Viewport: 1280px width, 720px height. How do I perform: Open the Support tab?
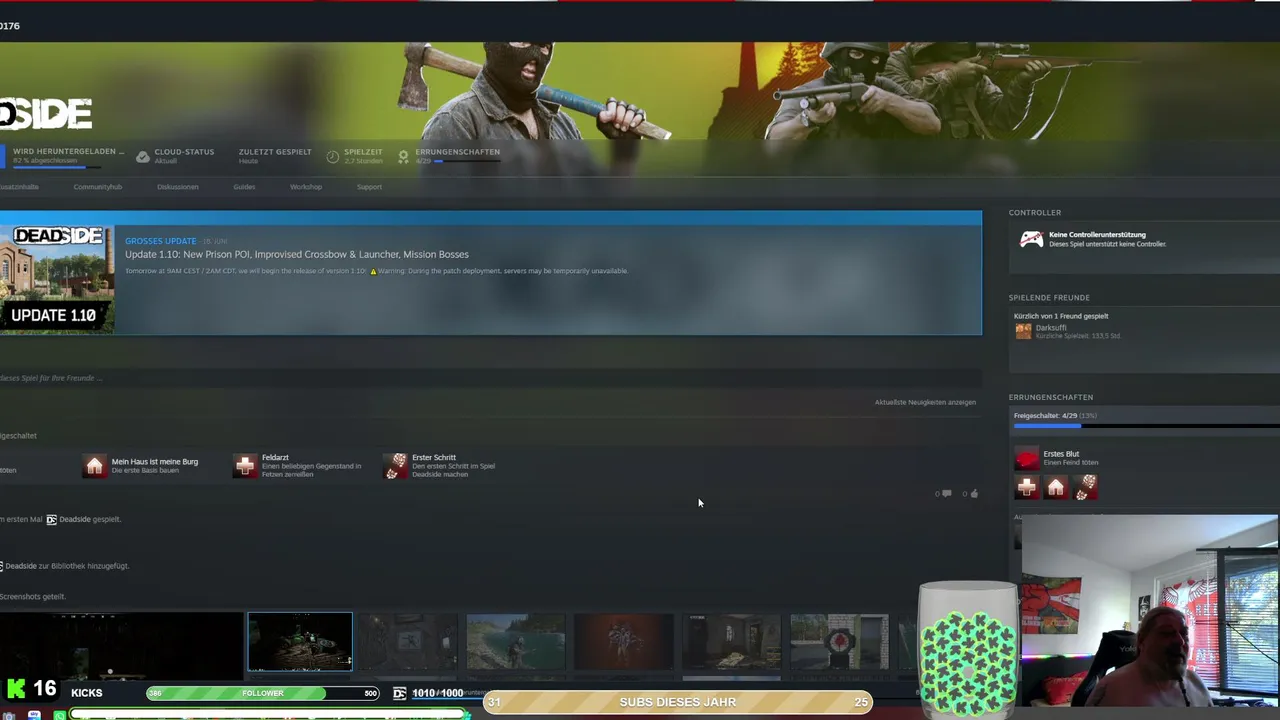click(369, 187)
